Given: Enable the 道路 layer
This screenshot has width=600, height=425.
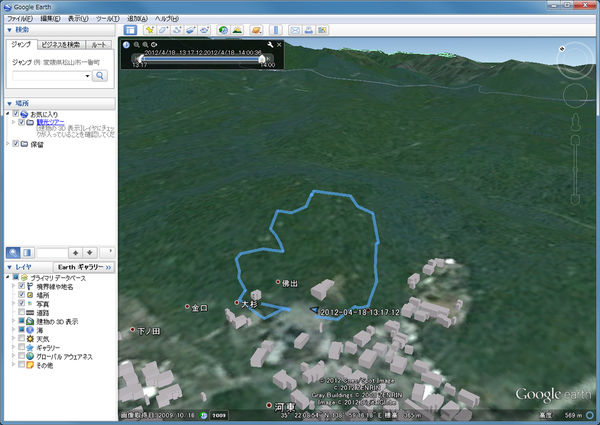Looking at the screenshot, I should coord(21,312).
